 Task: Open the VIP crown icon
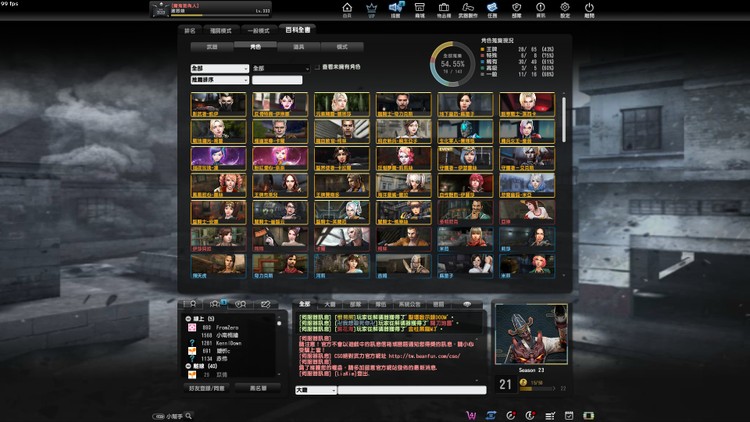pyautogui.click(x=371, y=8)
